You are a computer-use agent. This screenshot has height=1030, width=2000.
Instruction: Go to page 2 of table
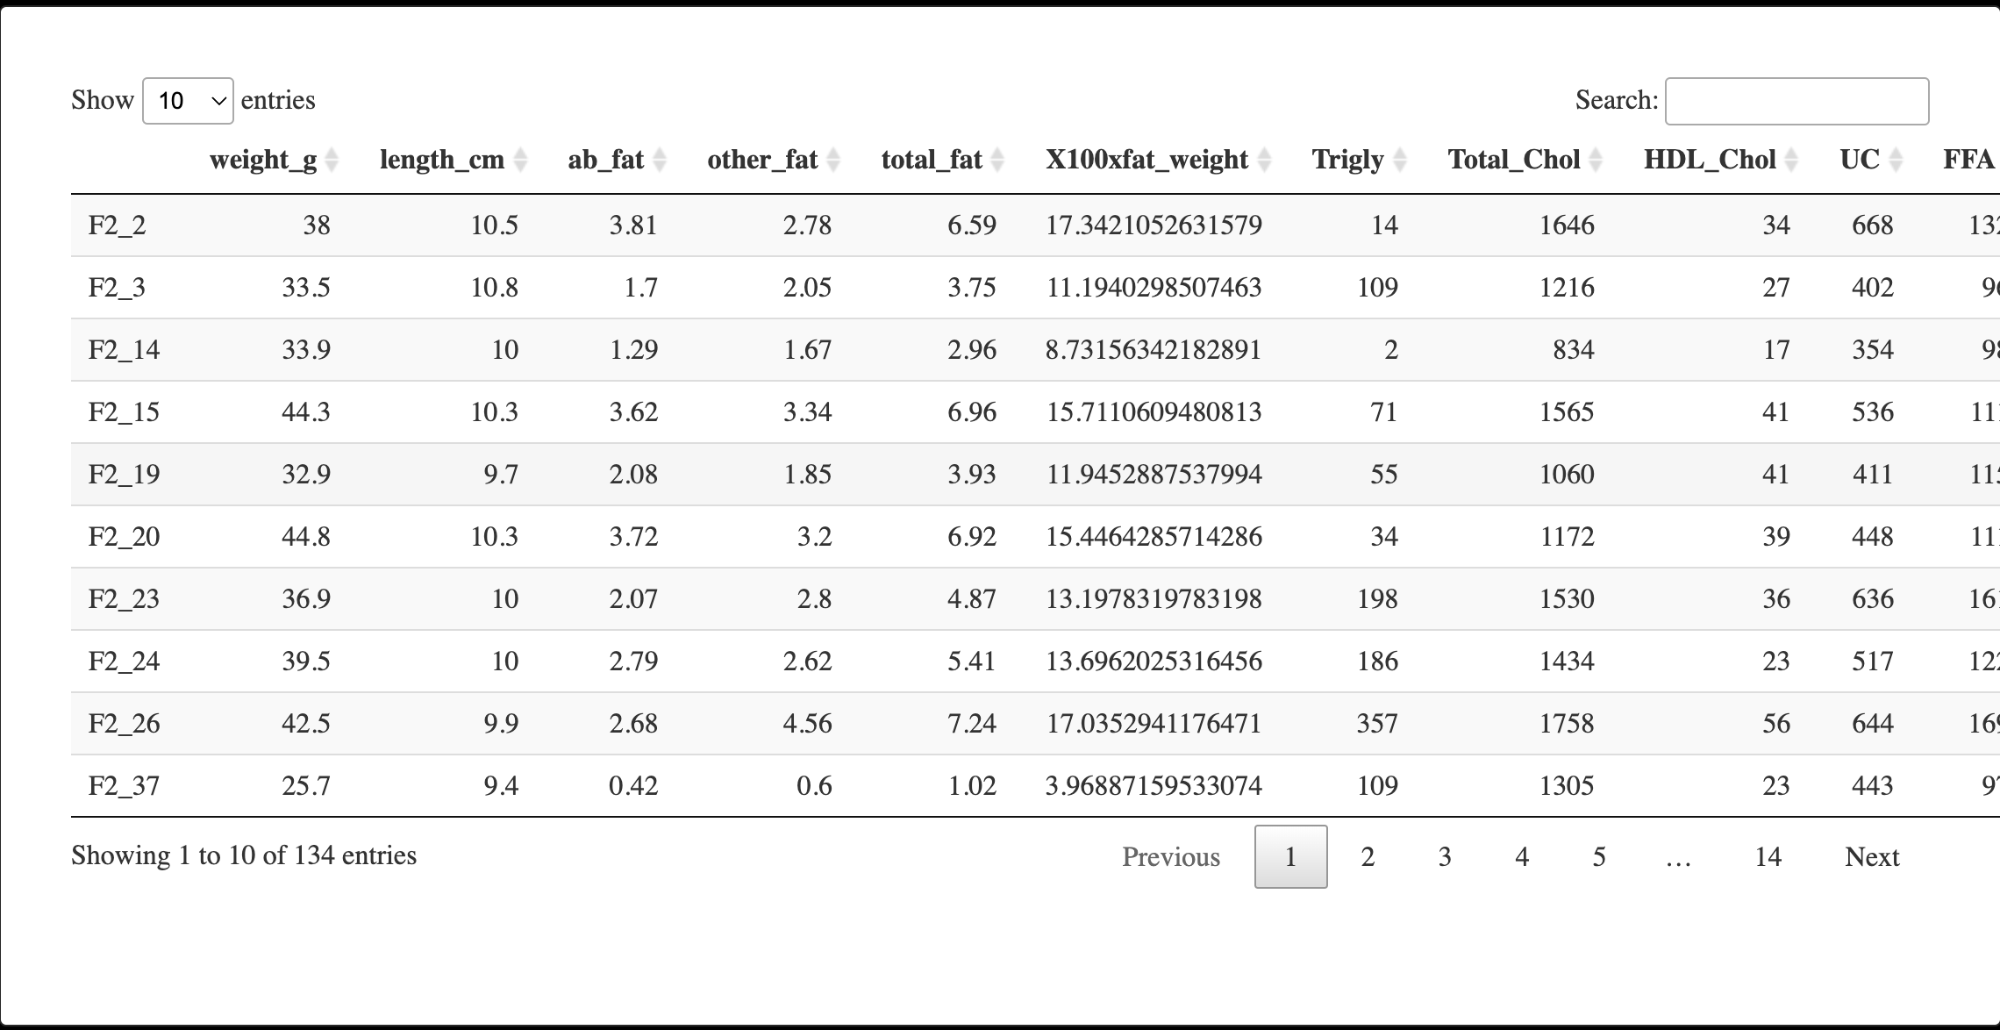(x=1368, y=857)
